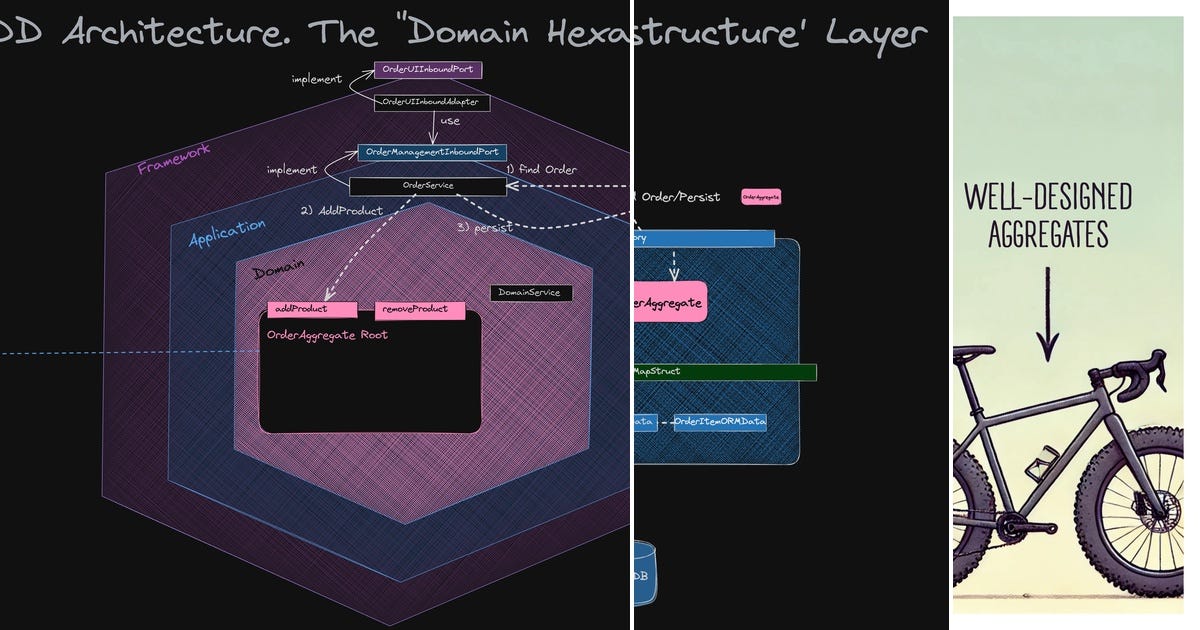Click the Framework layer label

click(x=174, y=158)
